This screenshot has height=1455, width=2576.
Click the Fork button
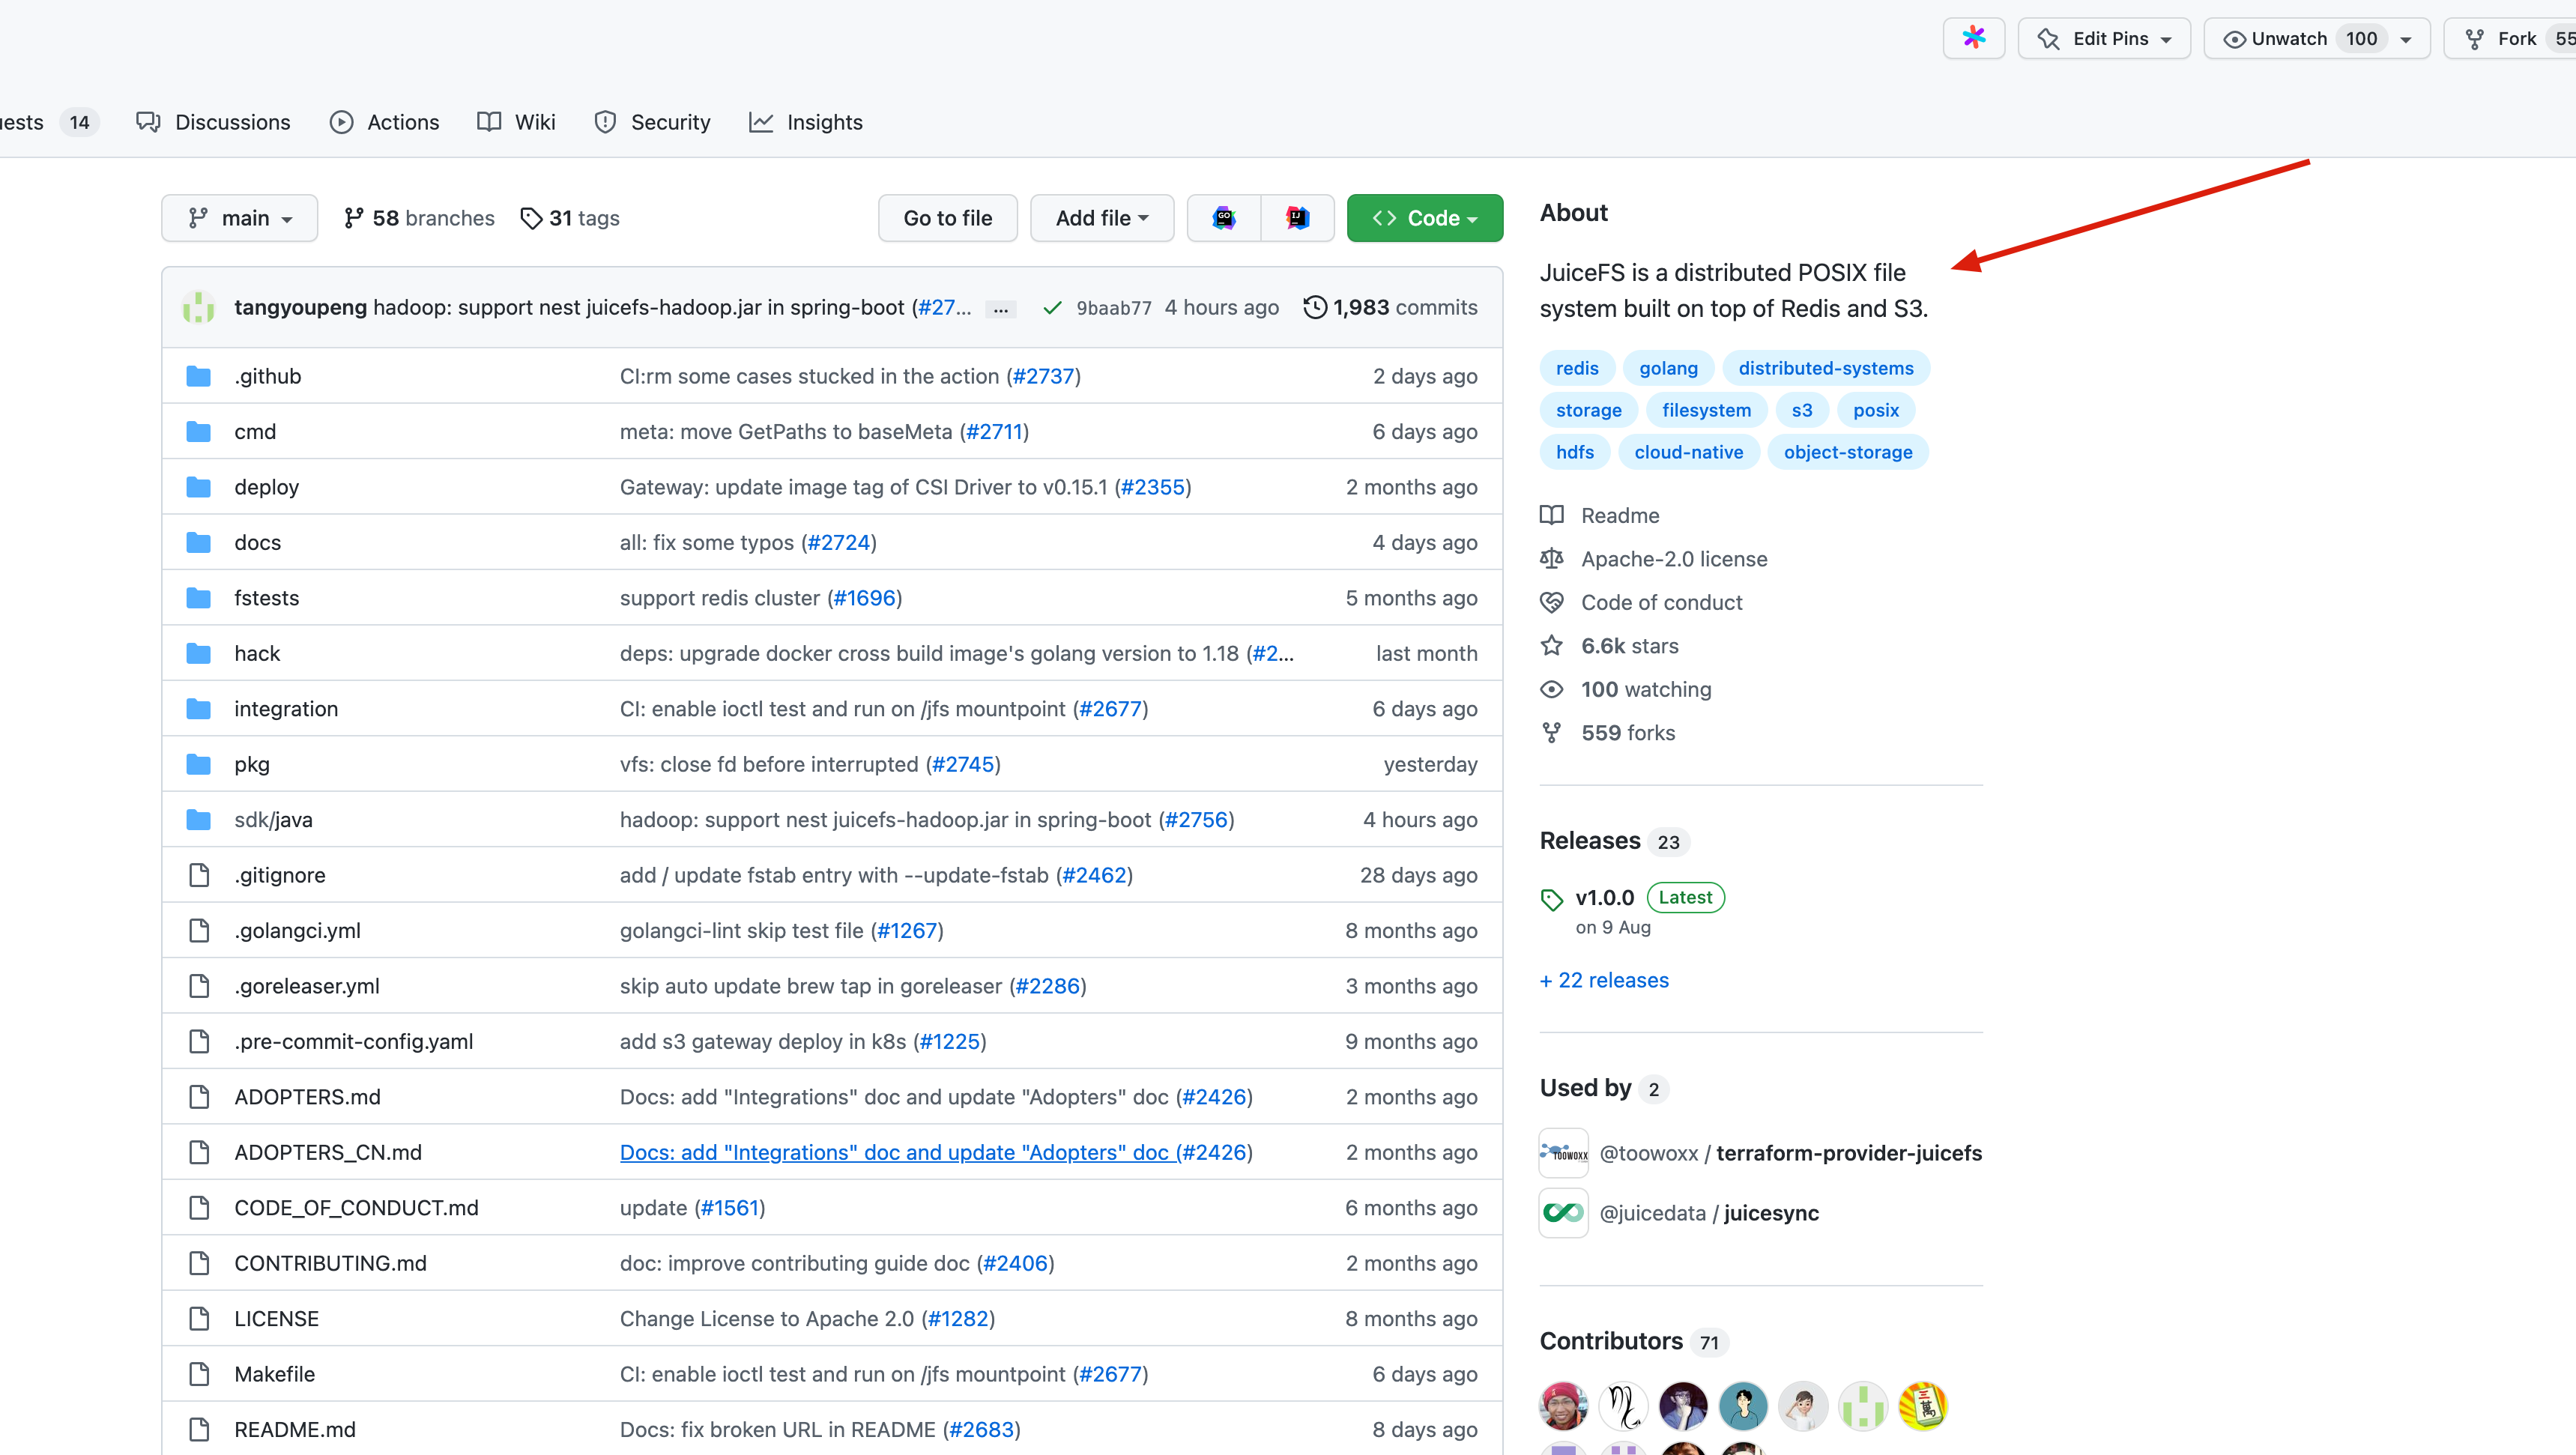(2509, 38)
